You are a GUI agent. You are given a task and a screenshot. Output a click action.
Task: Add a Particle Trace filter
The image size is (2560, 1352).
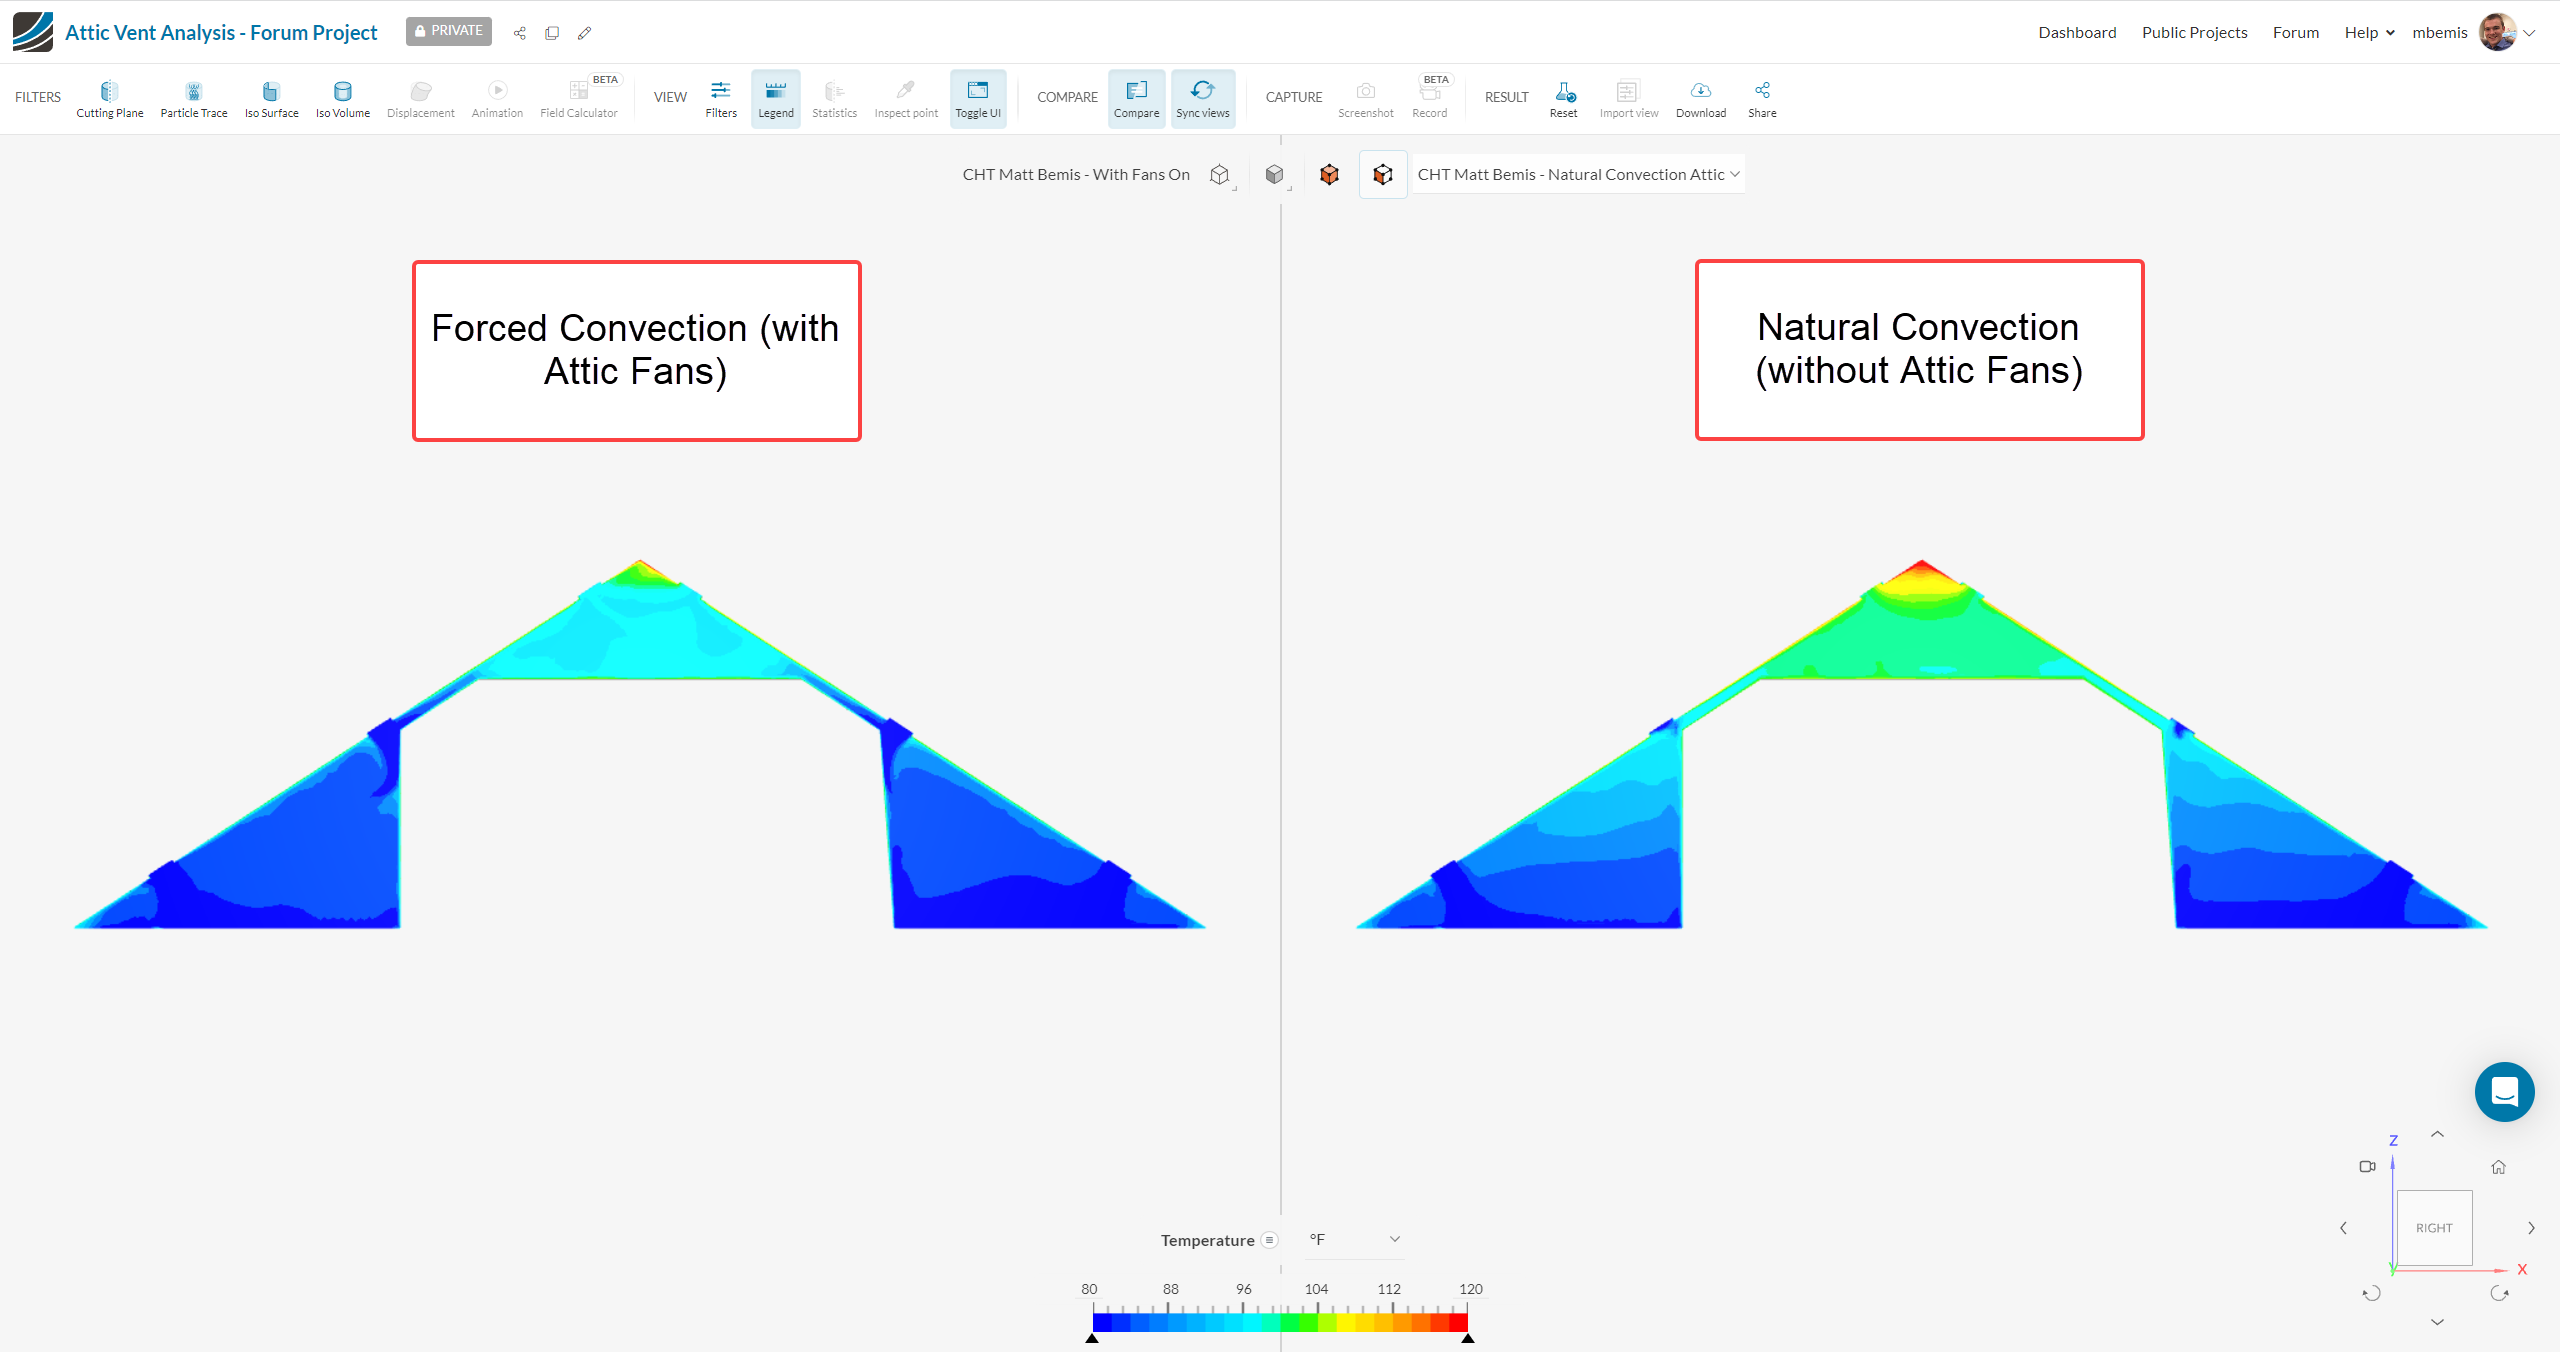194,98
